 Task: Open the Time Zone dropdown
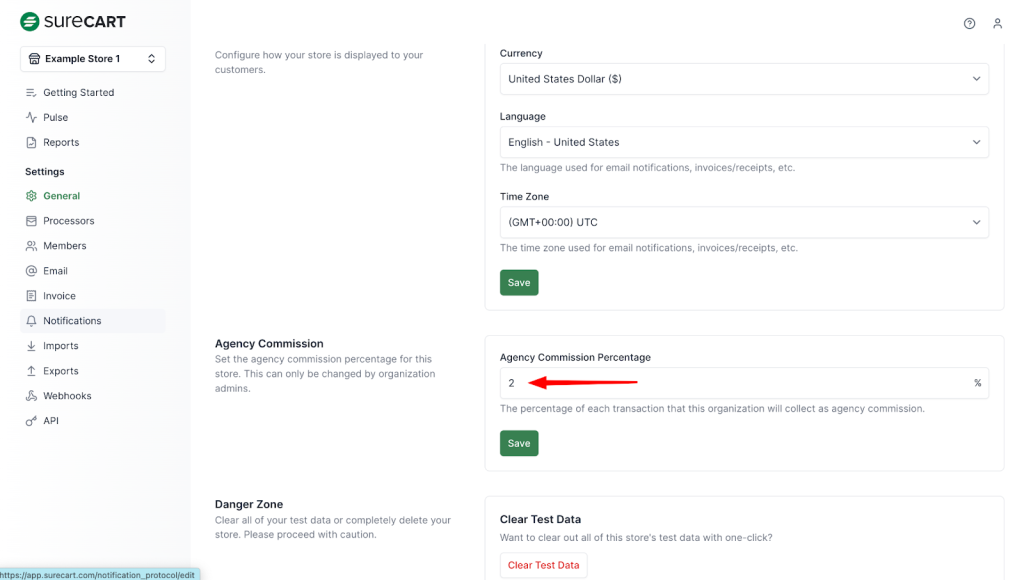(x=744, y=222)
